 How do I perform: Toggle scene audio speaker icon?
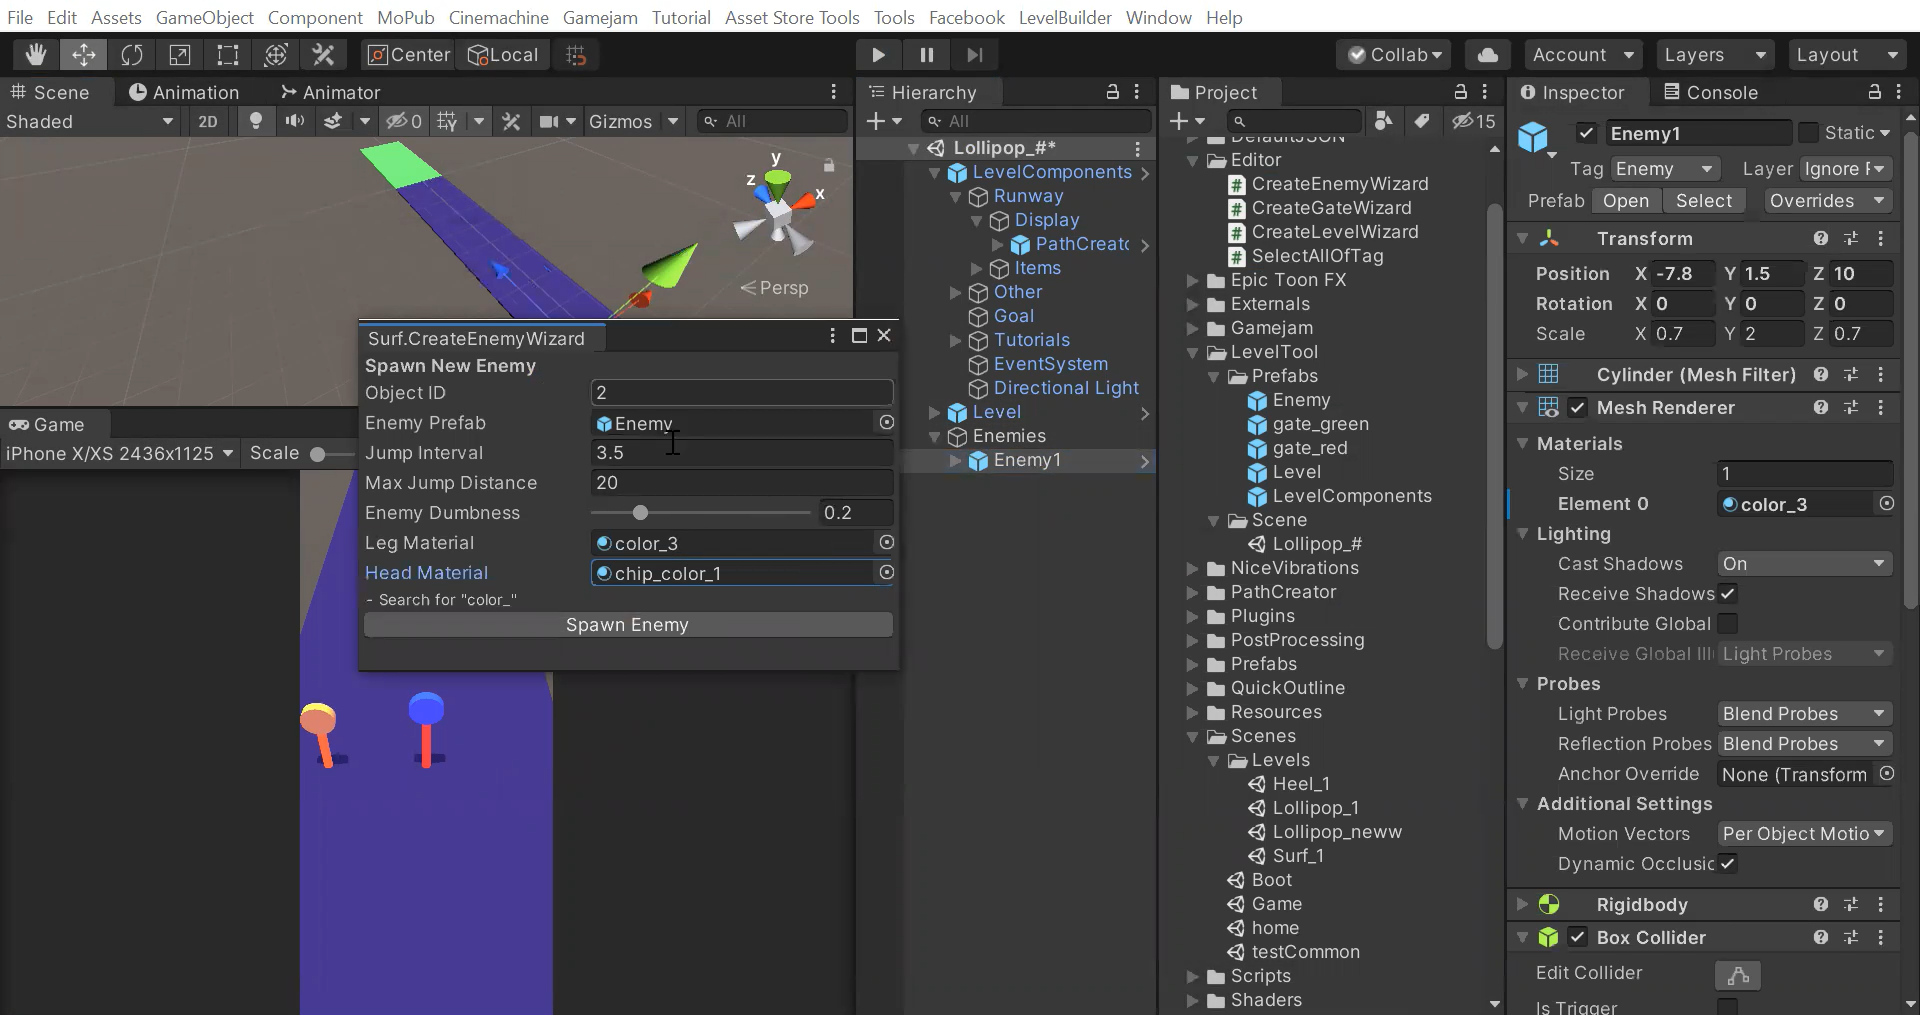(x=294, y=121)
